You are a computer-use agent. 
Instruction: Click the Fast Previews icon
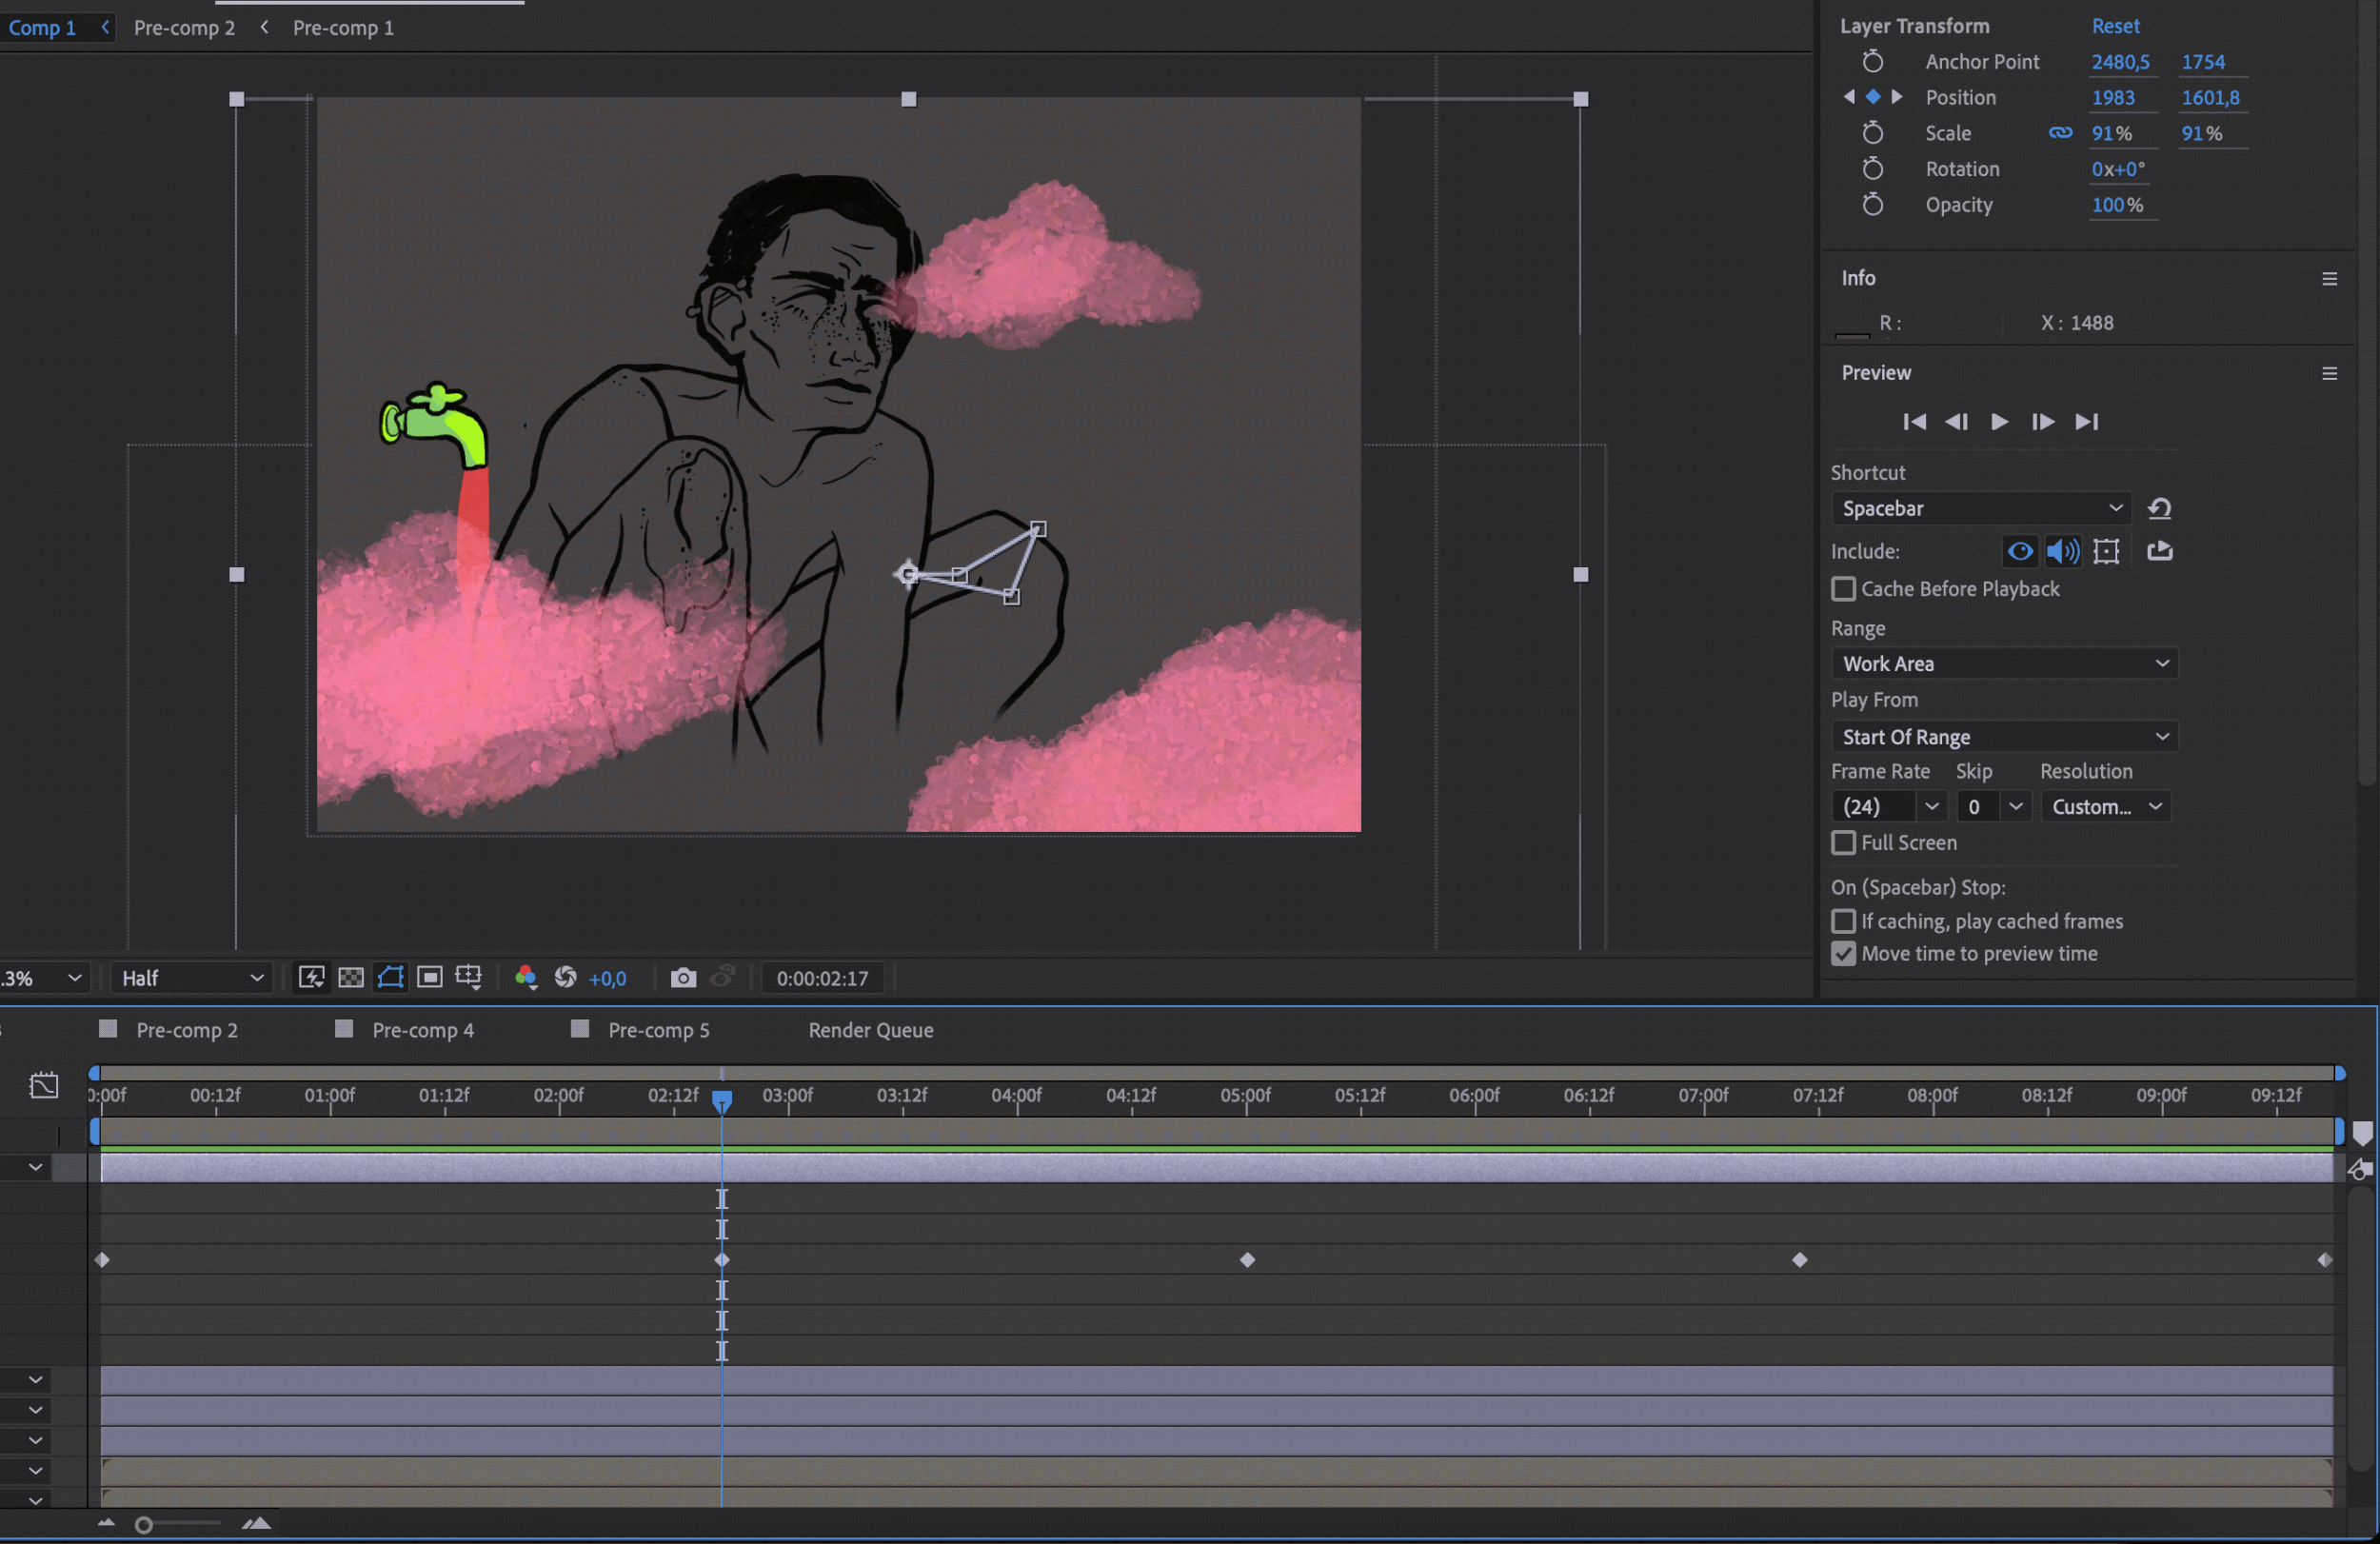point(311,977)
